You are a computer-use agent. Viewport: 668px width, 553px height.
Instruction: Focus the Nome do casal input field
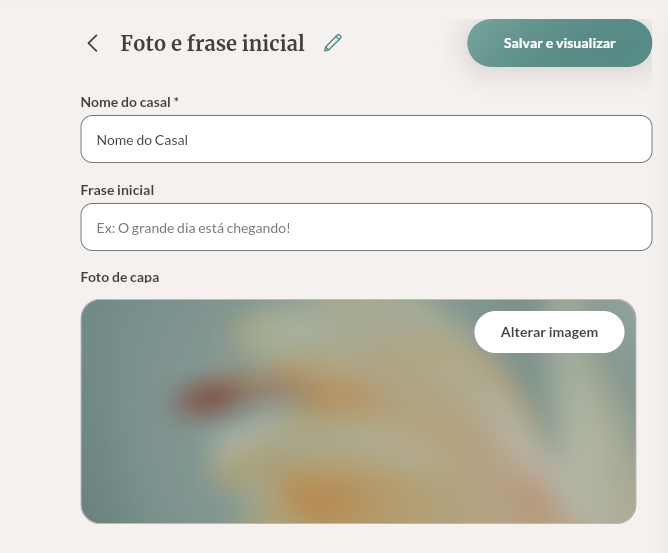(366, 140)
